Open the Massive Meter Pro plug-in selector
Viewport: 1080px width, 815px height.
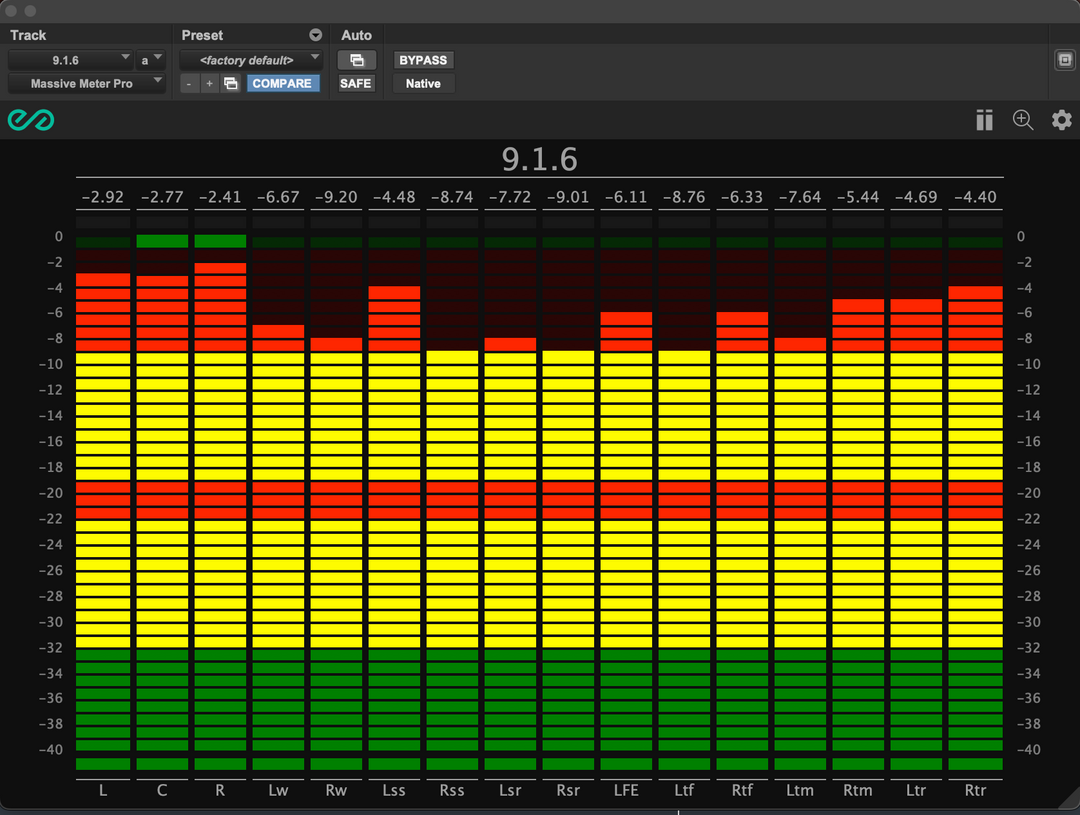point(86,84)
